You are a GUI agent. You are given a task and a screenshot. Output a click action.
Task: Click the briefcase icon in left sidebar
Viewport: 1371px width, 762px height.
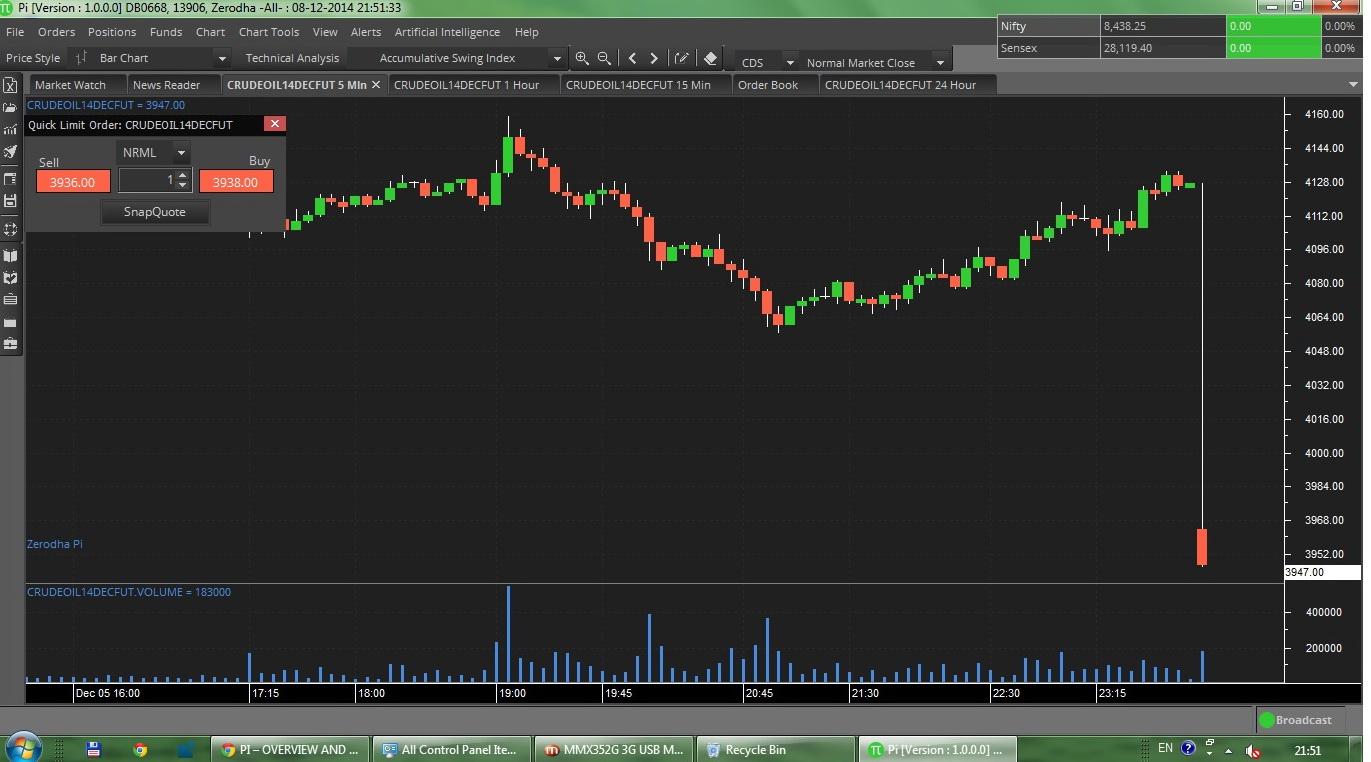pyautogui.click(x=10, y=344)
